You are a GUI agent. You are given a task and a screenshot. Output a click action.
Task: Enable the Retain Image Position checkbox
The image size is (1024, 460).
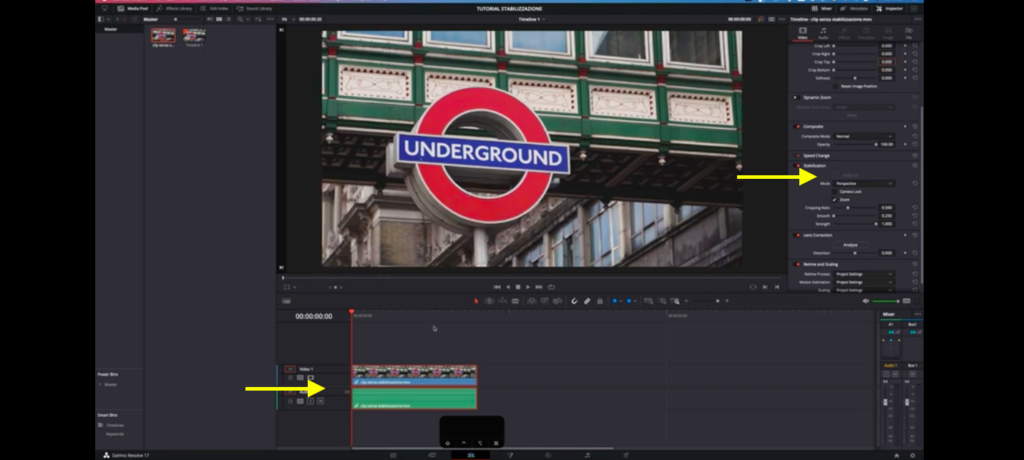coord(836,86)
